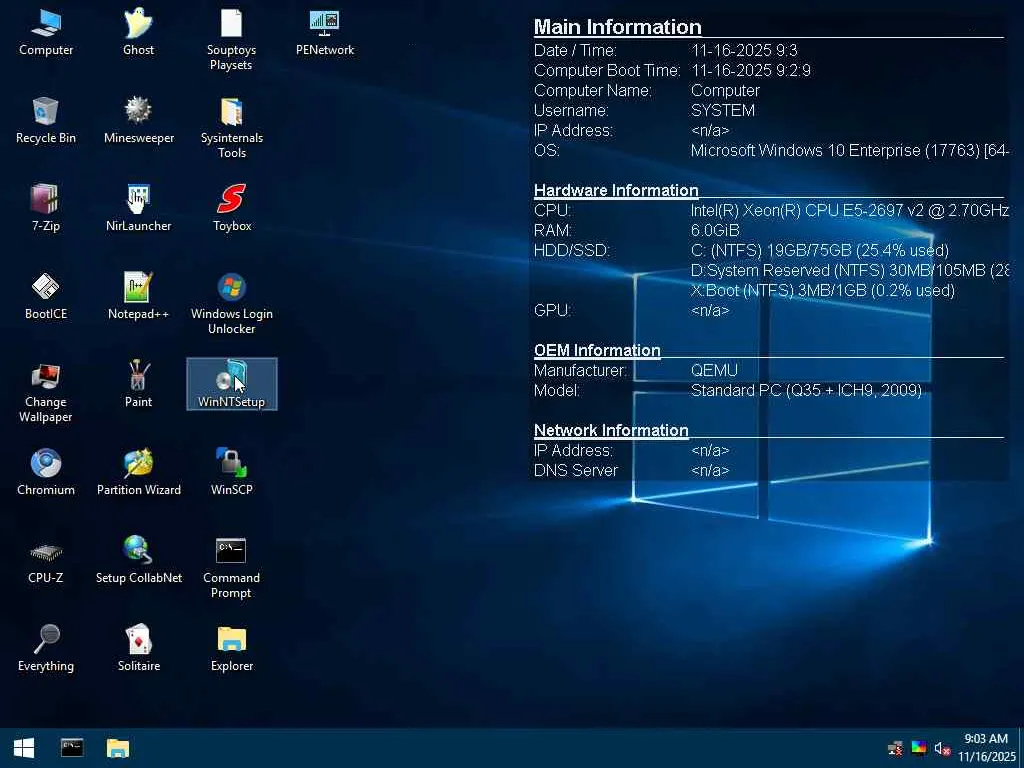Select the WinSCP icon
The width and height of the screenshot is (1024, 768).
(x=231, y=472)
